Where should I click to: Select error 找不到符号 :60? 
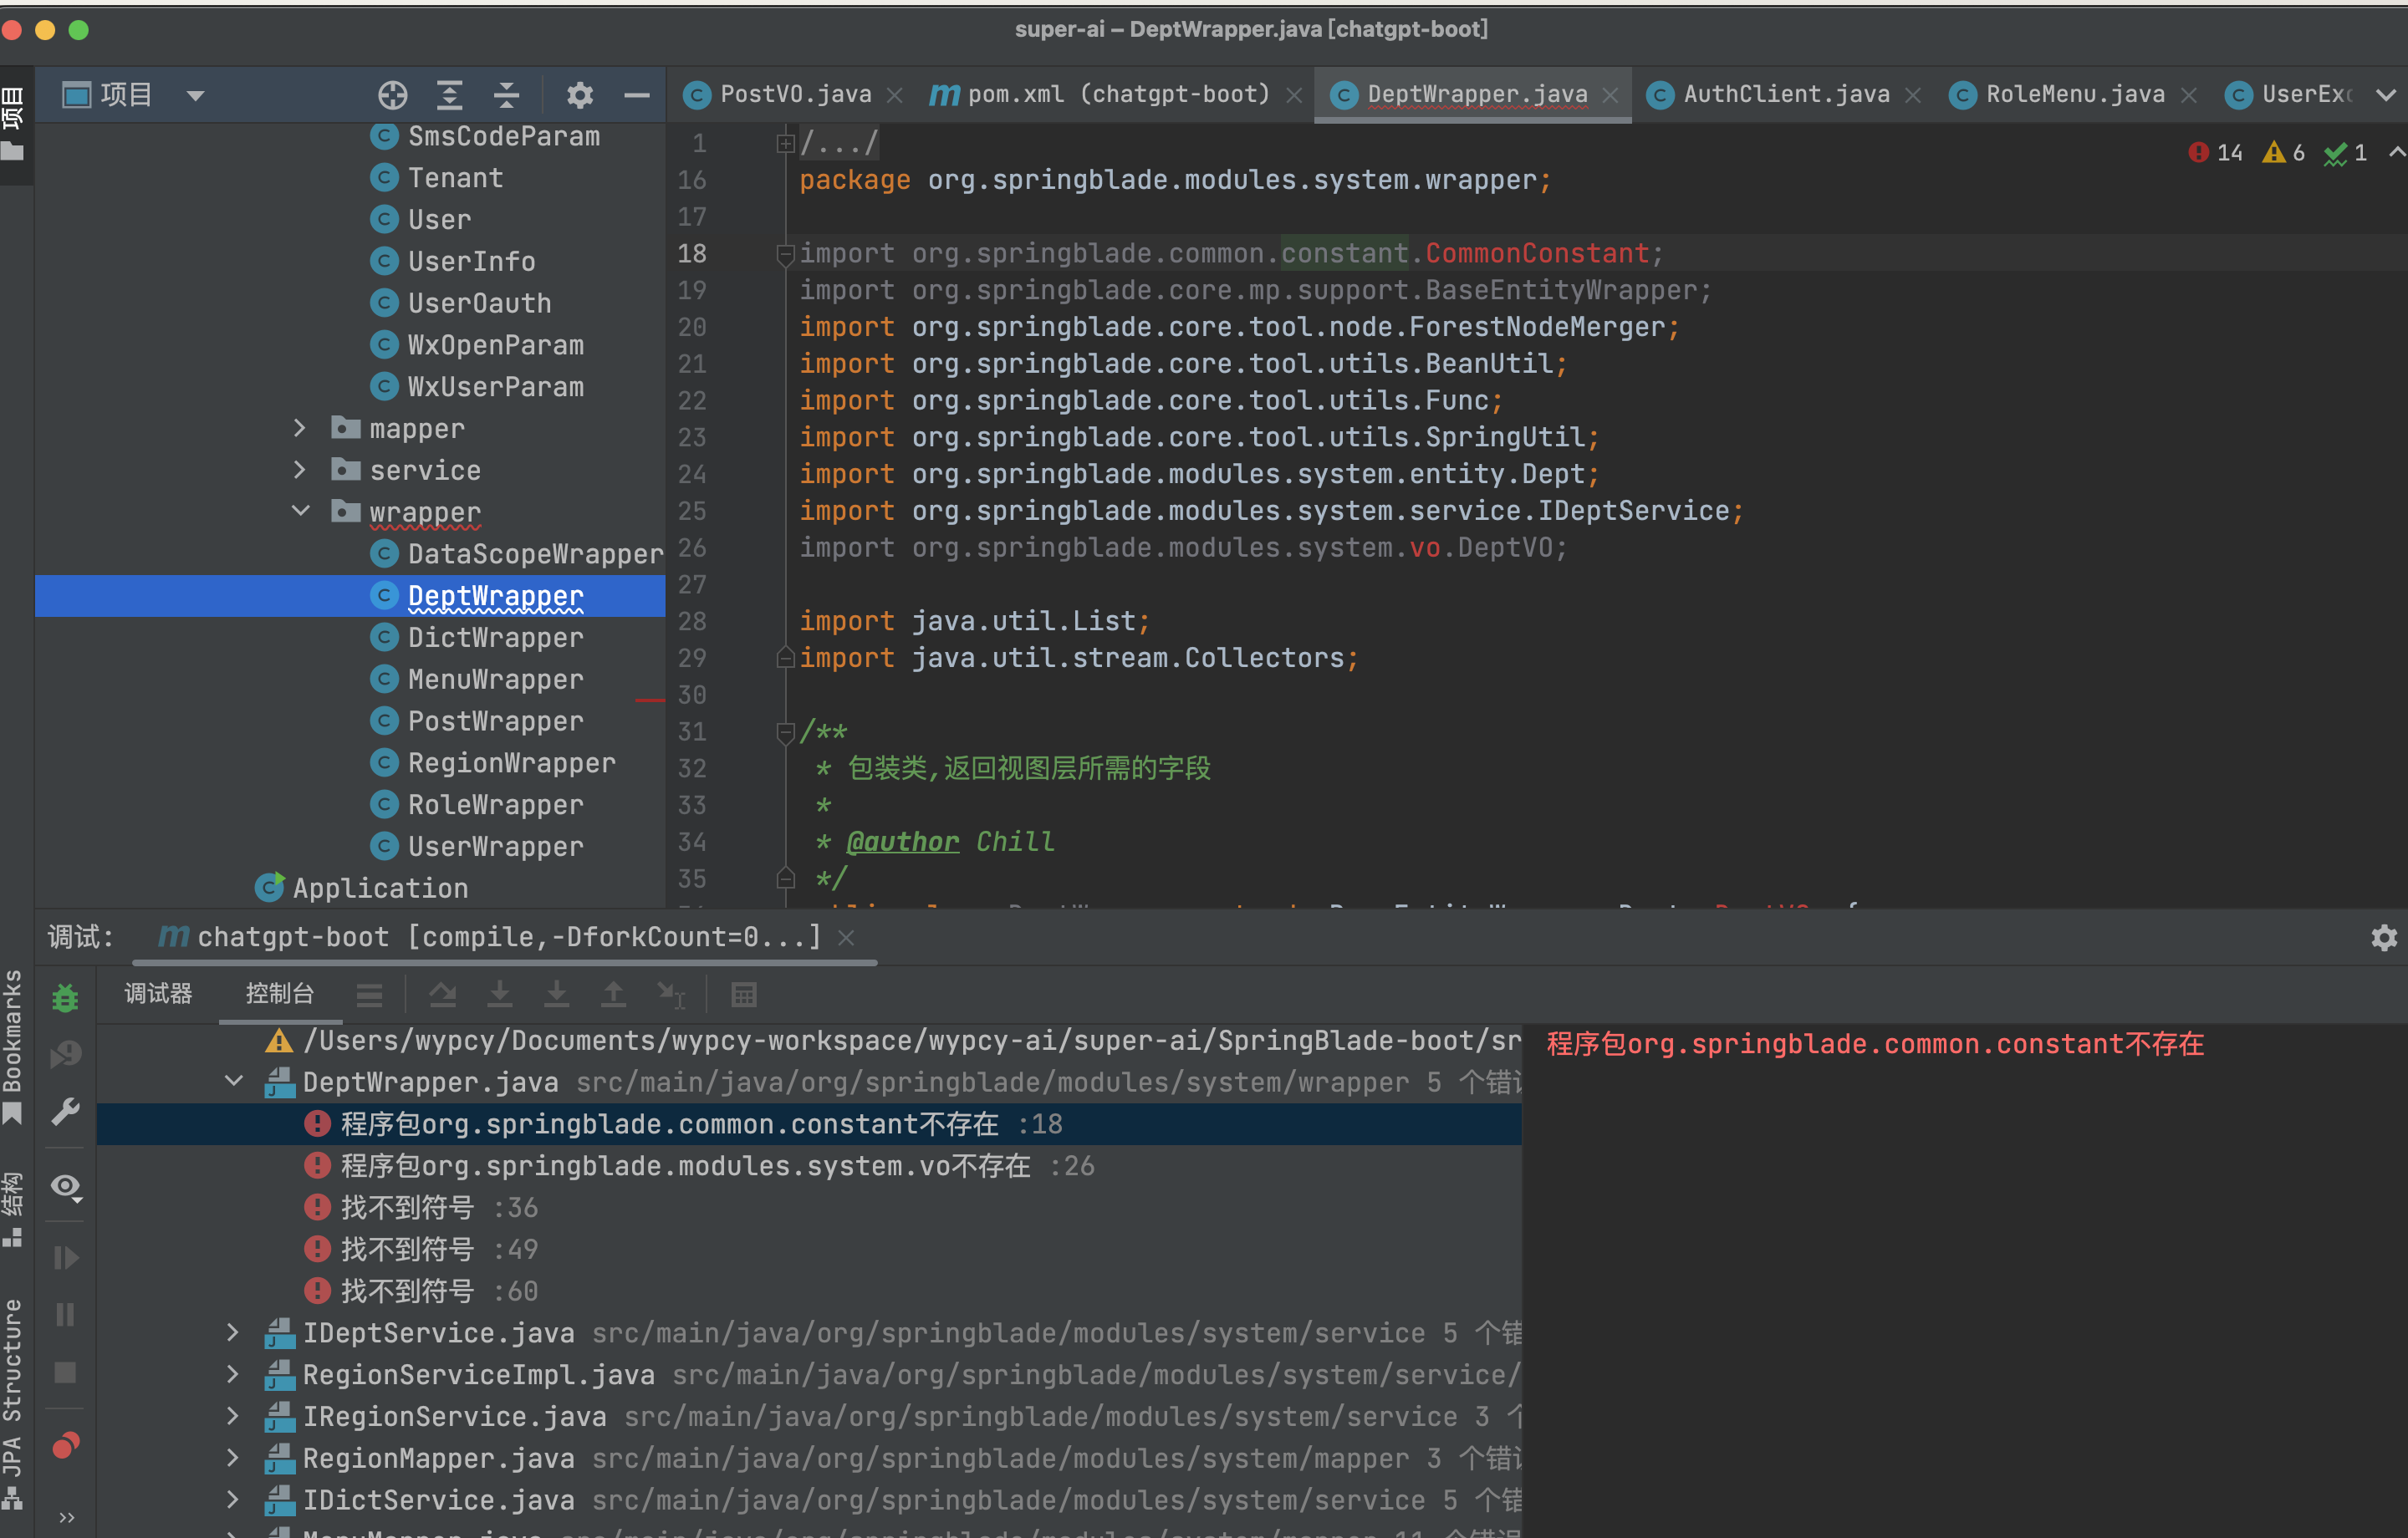809,1291
